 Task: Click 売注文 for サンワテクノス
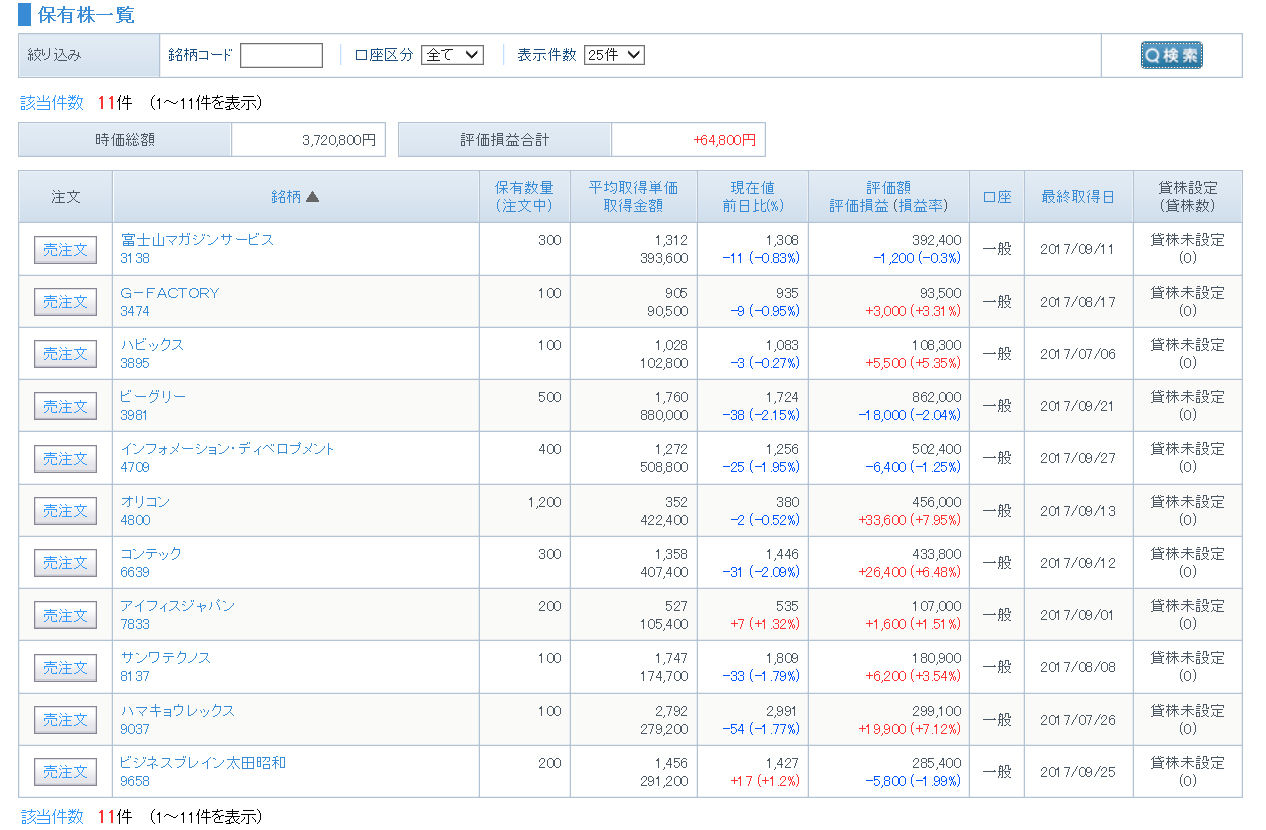[x=65, y=668]
